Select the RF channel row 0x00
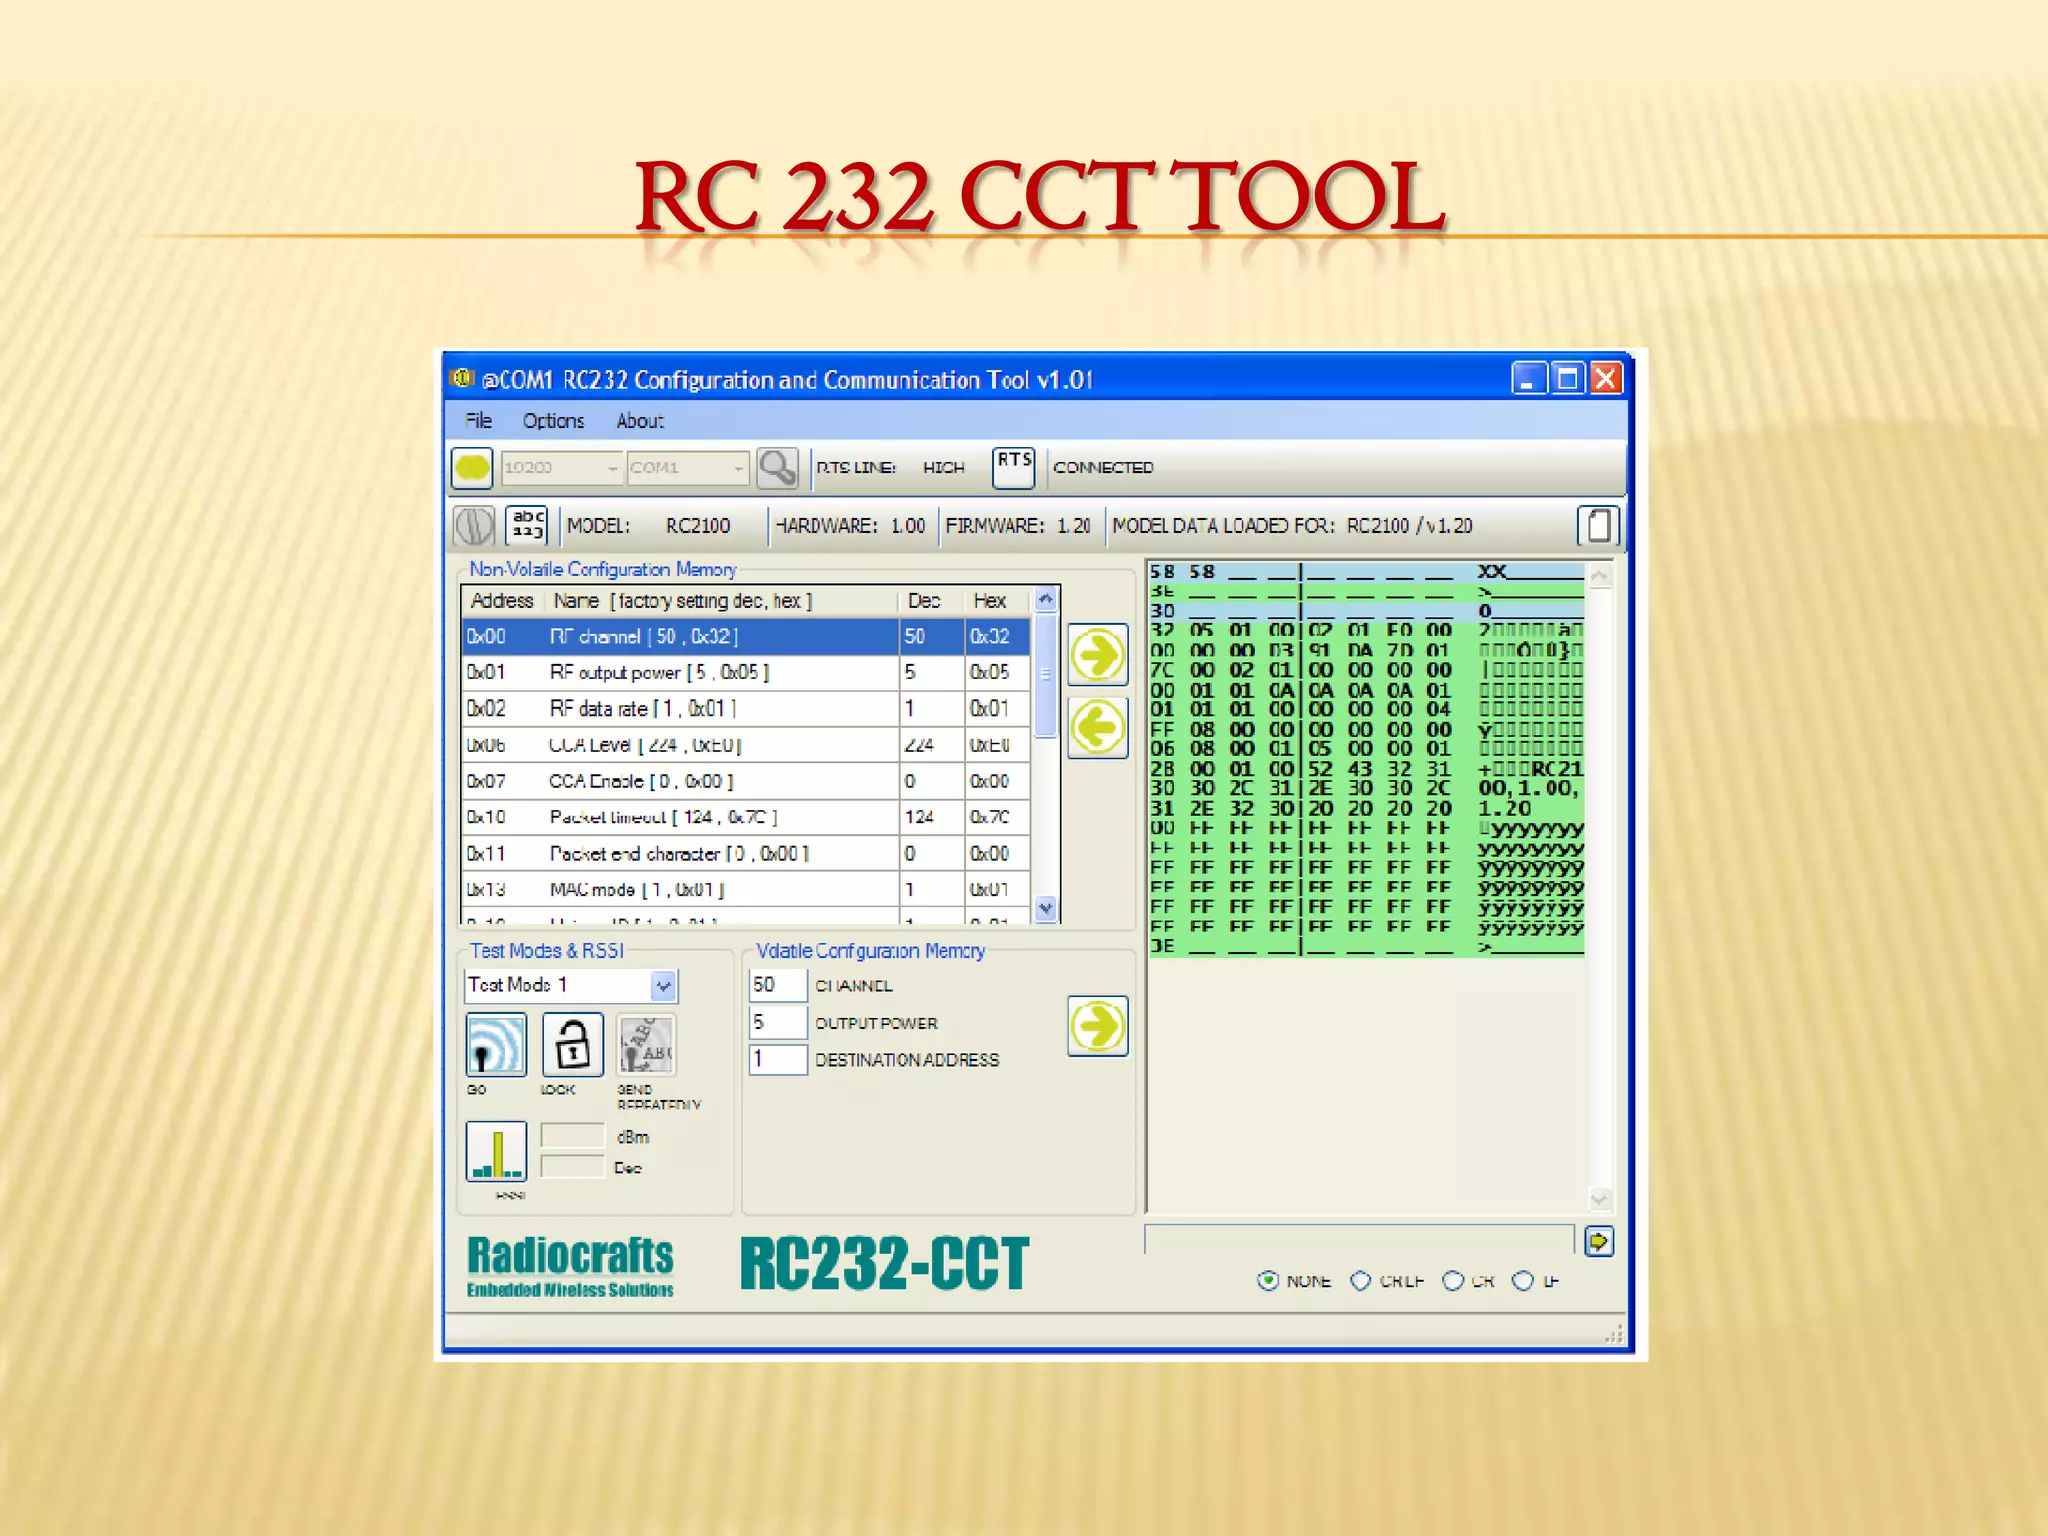This screenshot has height=1536, width=2048. [746, 636]
